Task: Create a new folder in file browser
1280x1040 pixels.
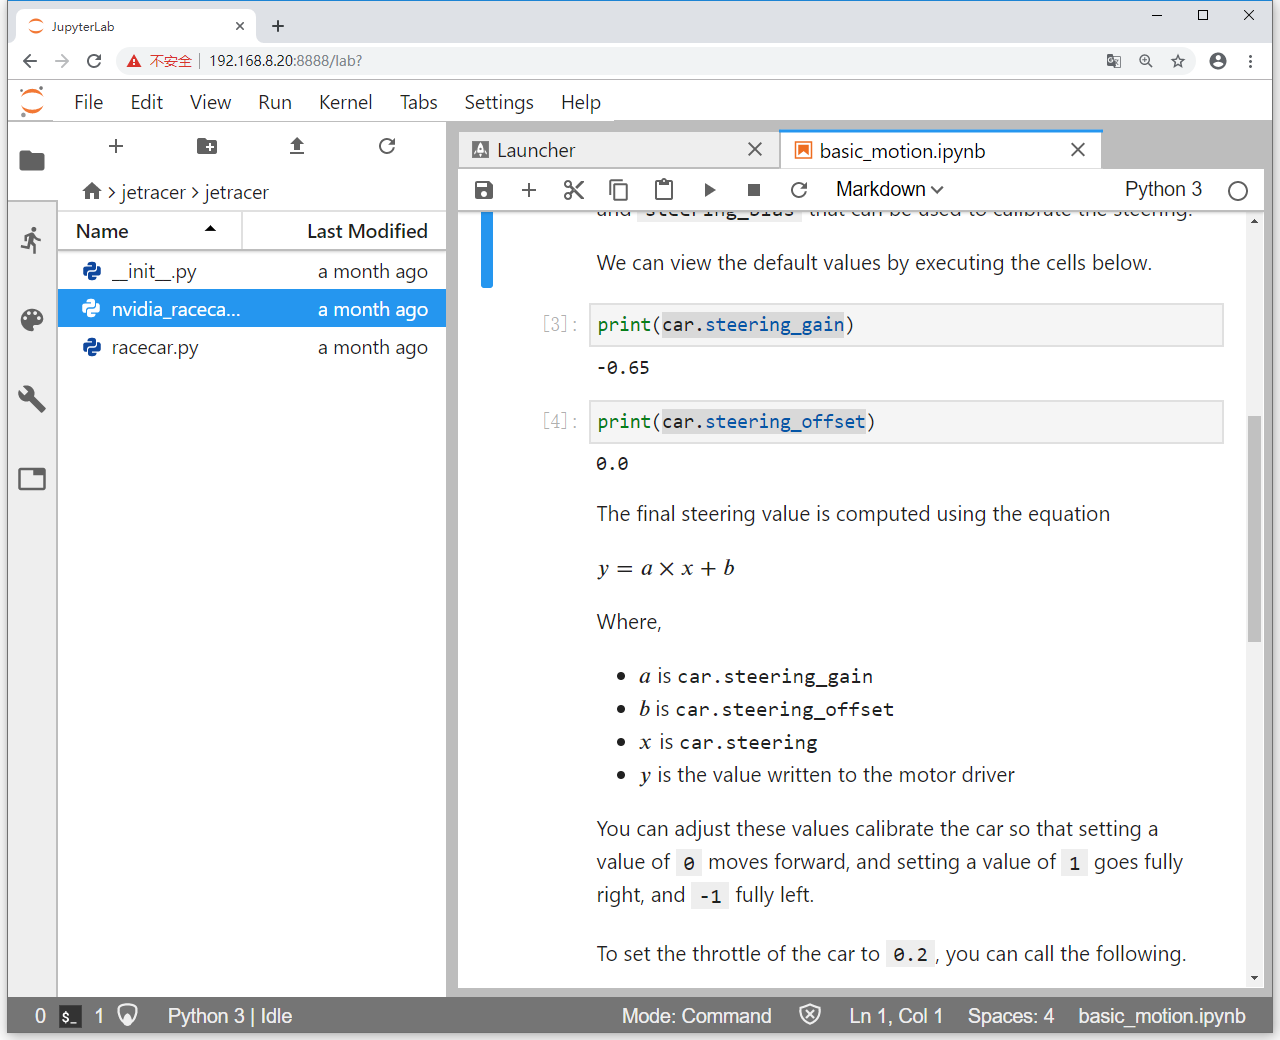Action: 207,146
